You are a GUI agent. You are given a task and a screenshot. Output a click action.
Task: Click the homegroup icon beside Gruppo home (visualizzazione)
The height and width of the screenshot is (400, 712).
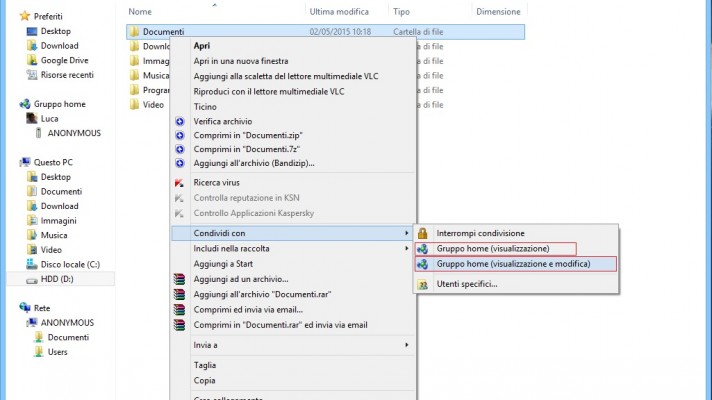click(x=422, y=249)
